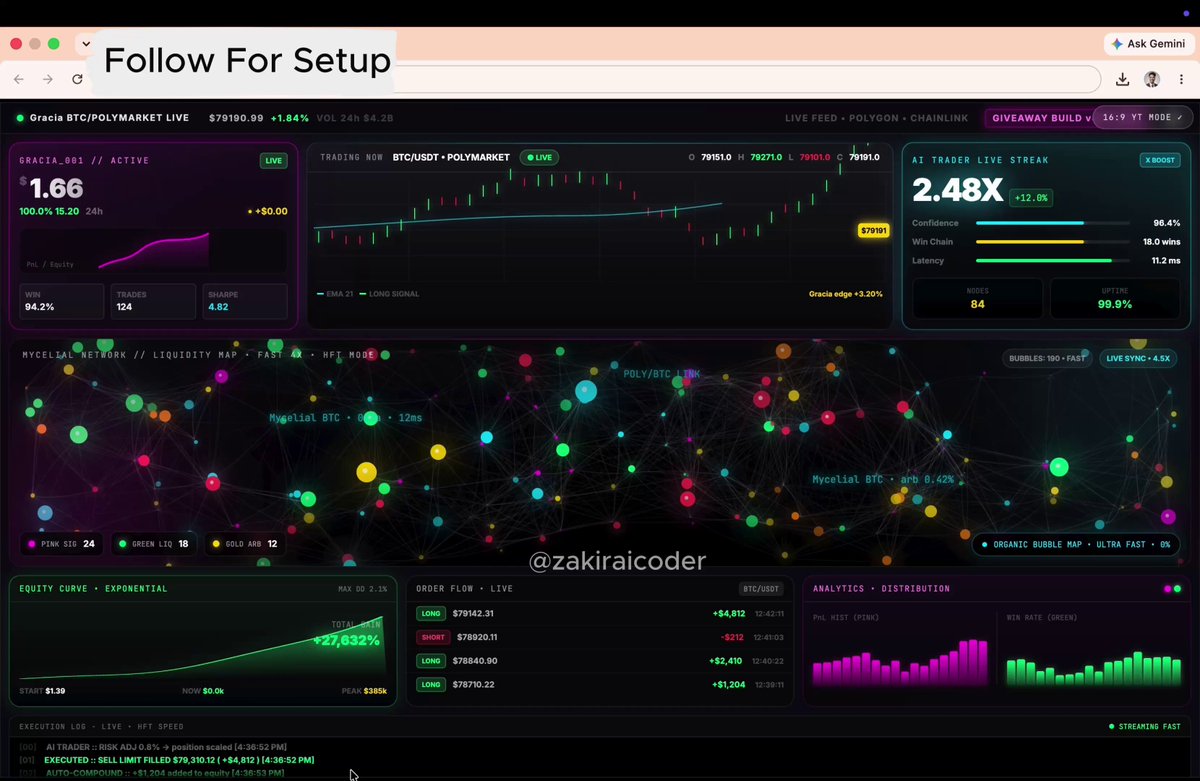This screenshot has height=781, width=1200.
Task: Toggle the GREEN LIQ 18 legend chip
Action: coord(154,544)
